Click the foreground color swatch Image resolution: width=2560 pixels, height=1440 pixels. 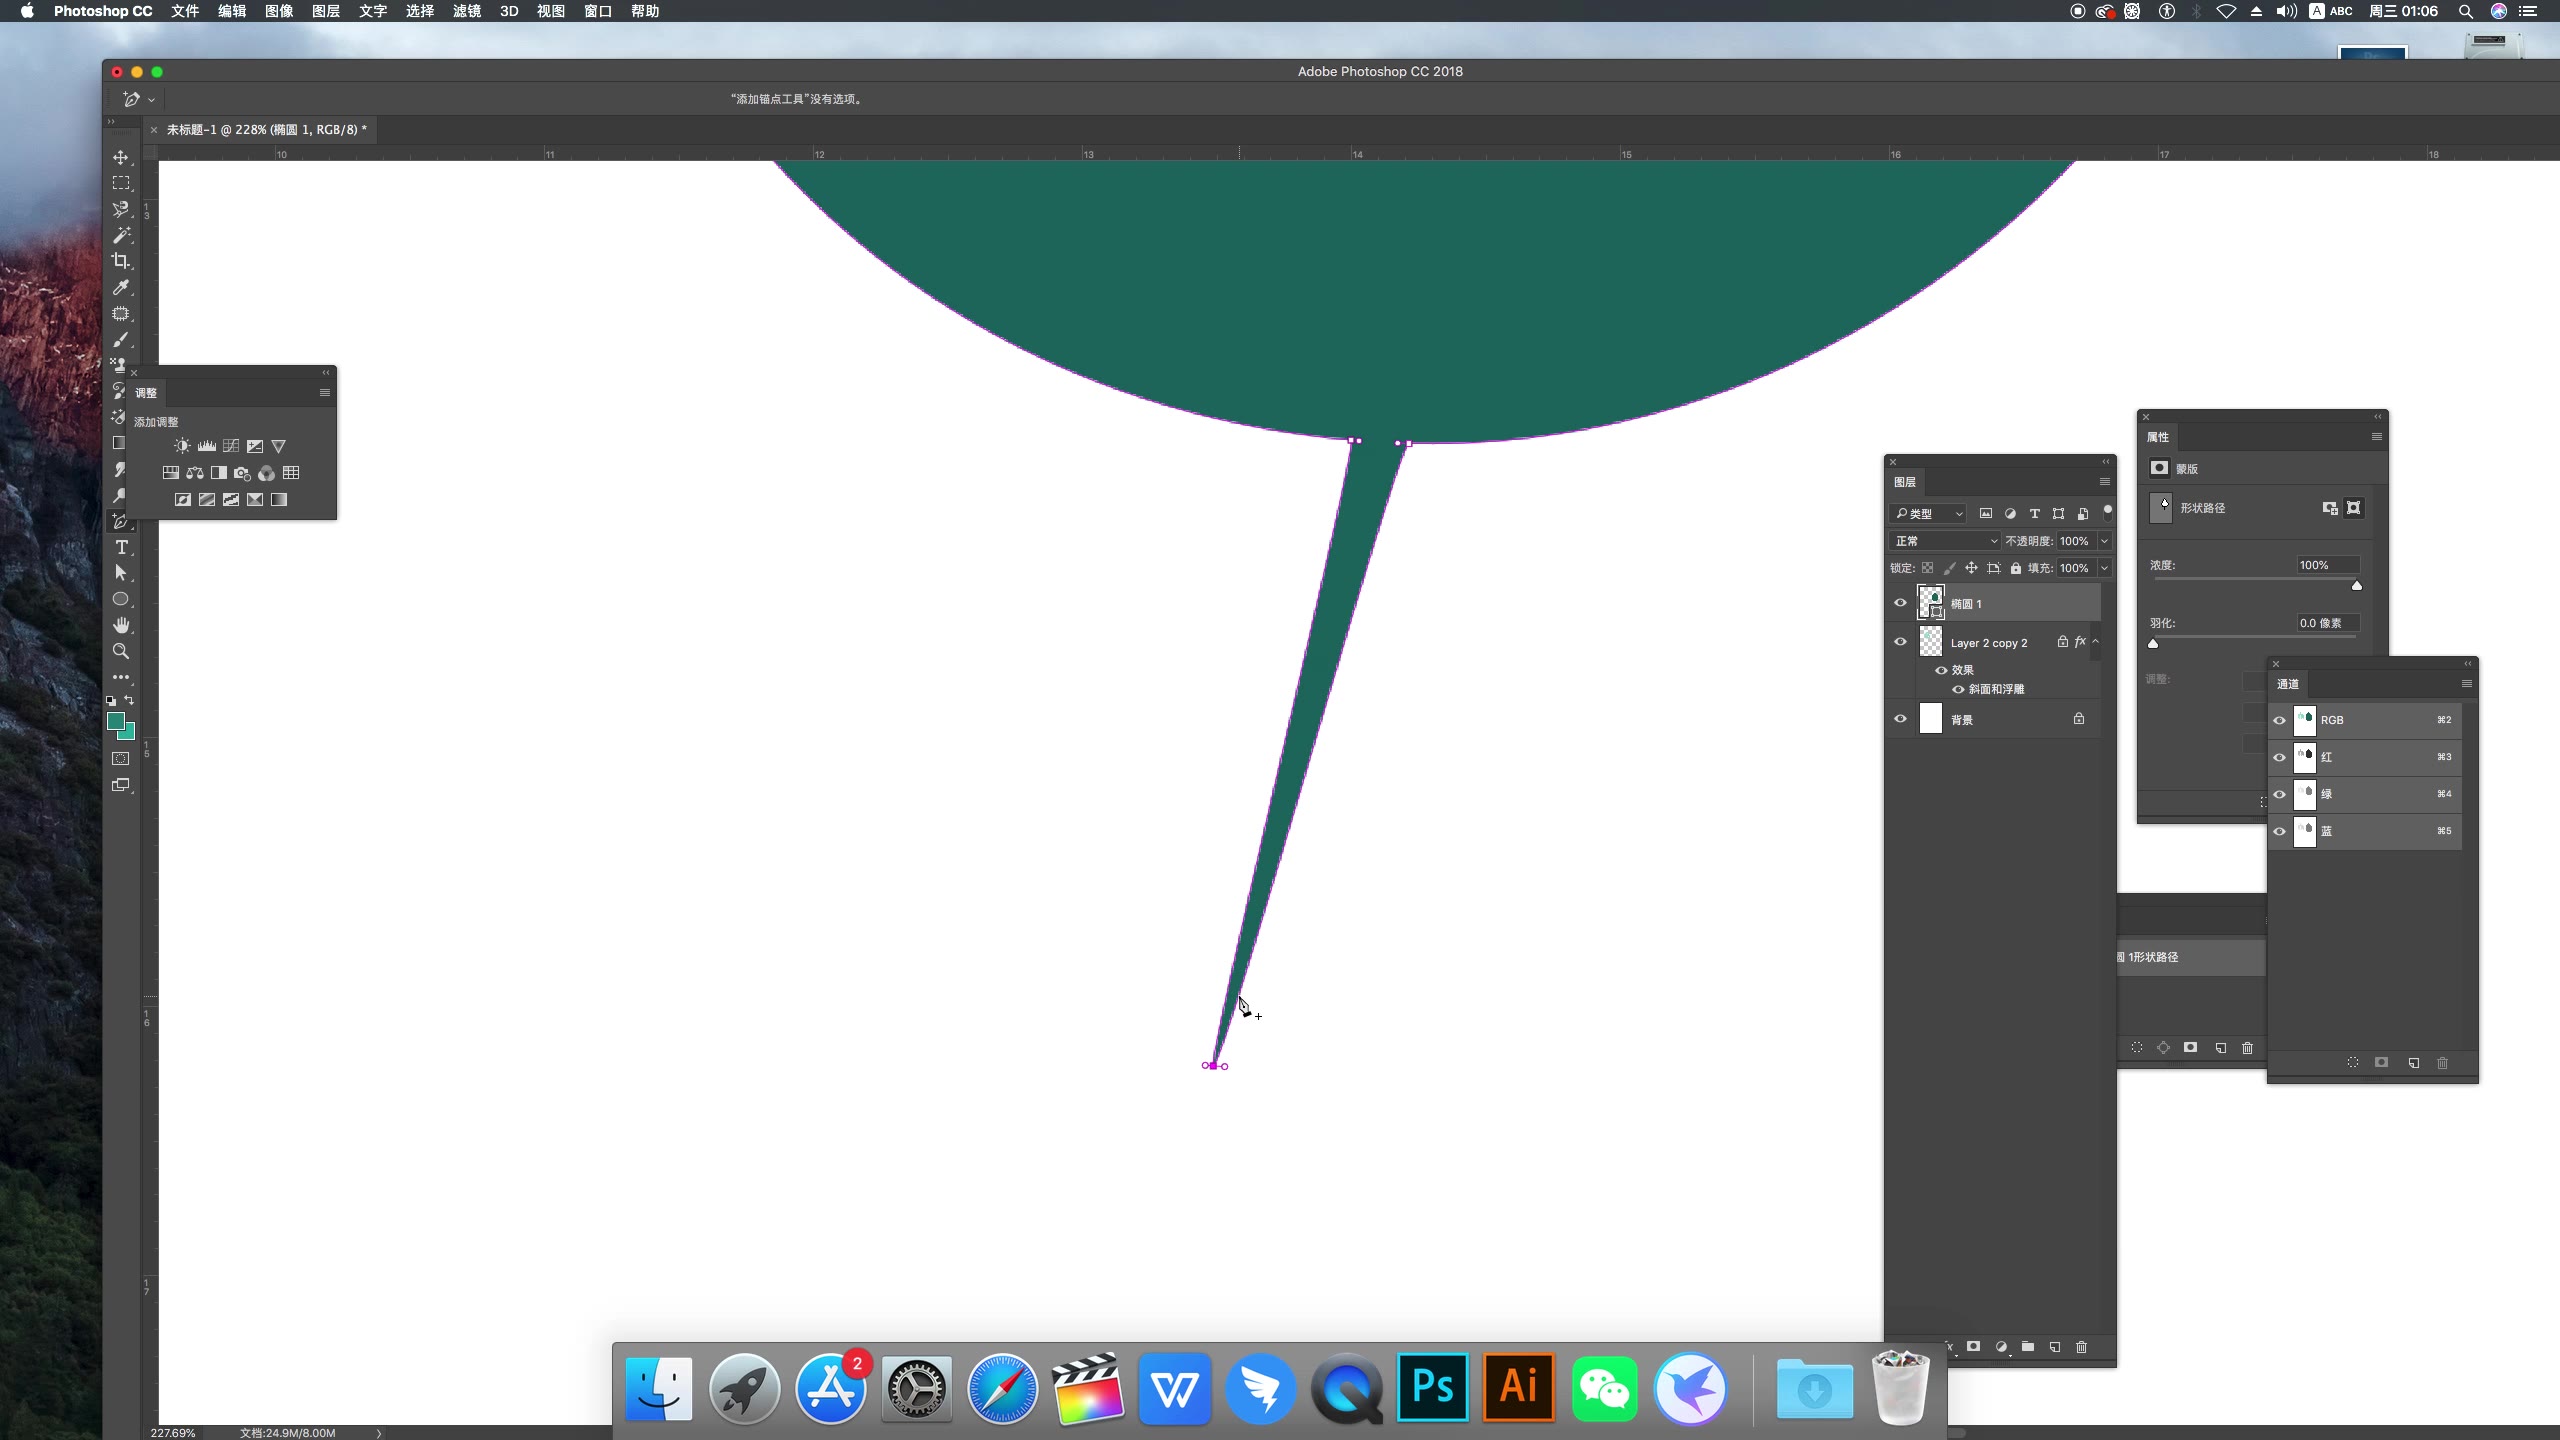[115, 721]
